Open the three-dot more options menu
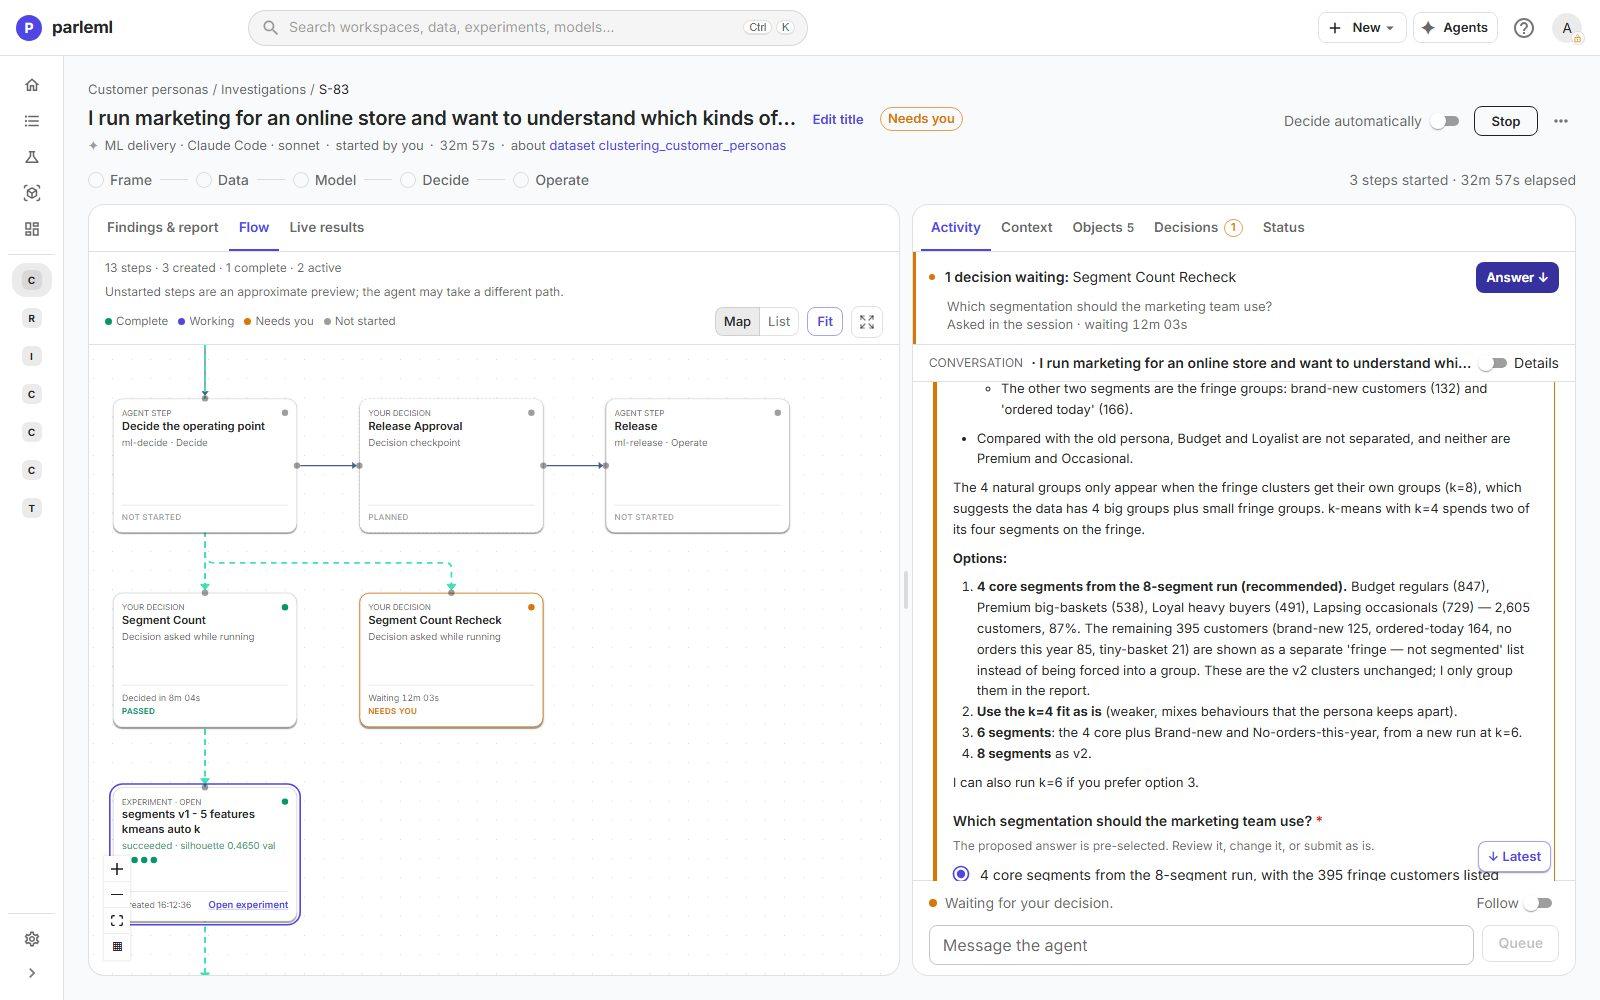 click(1560, 121)
